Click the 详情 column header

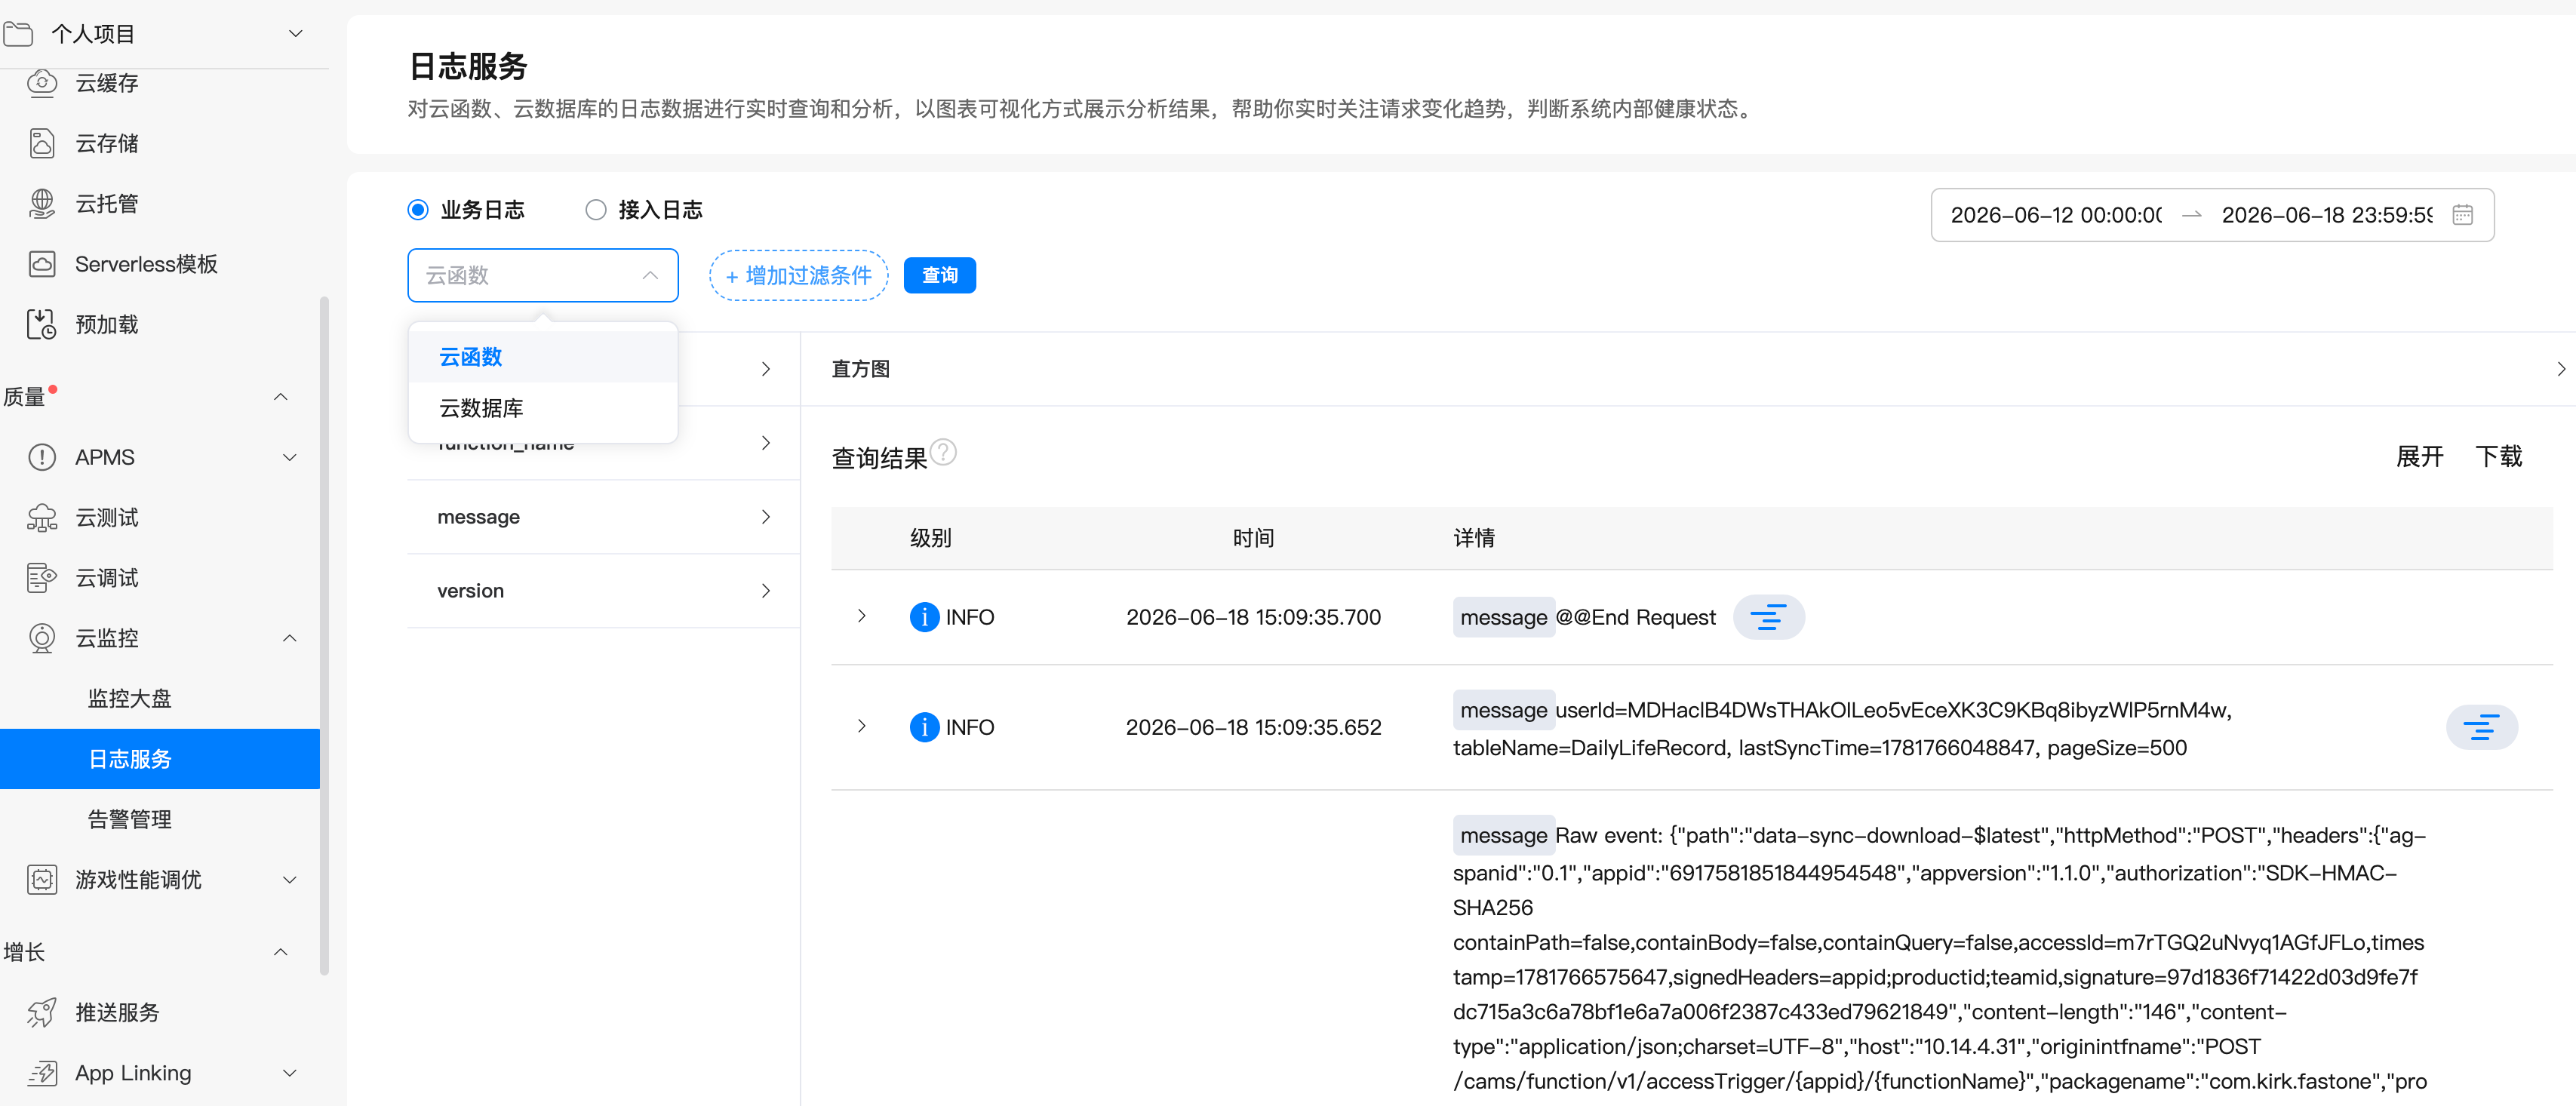click(x=1474, y=538)
